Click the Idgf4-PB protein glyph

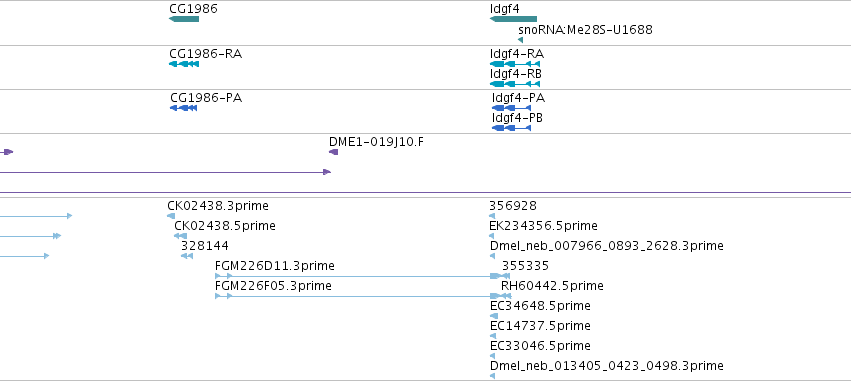pyautogui.click(x=511, y=128)
